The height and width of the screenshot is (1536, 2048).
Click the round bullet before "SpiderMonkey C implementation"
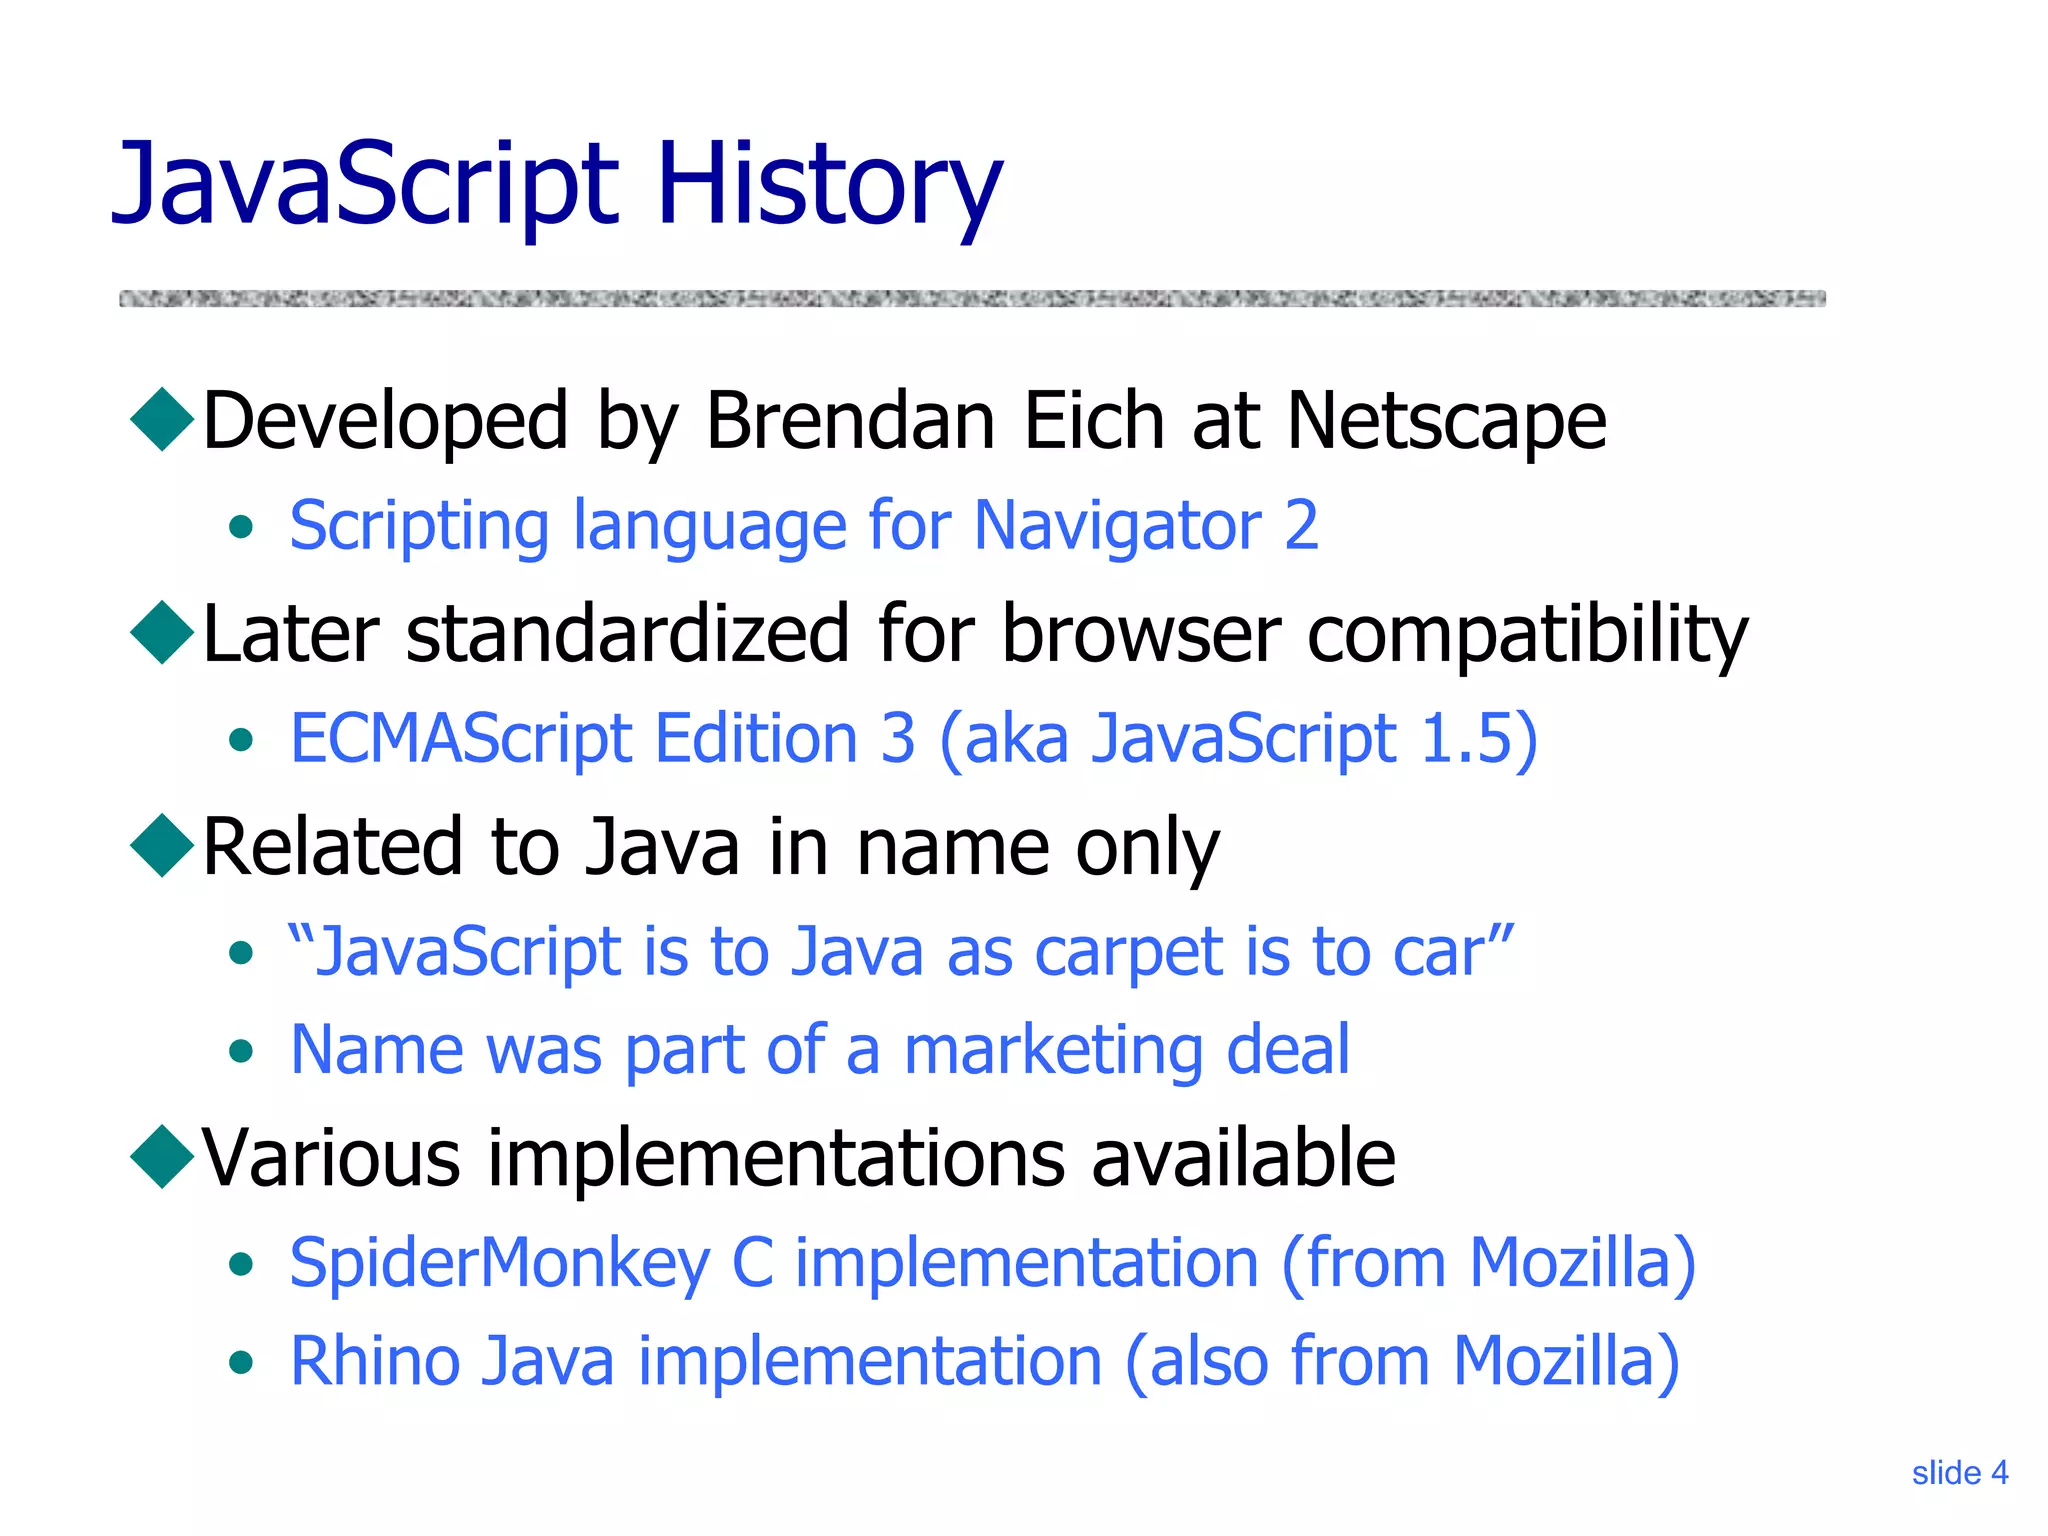[x=240, y=1265]
